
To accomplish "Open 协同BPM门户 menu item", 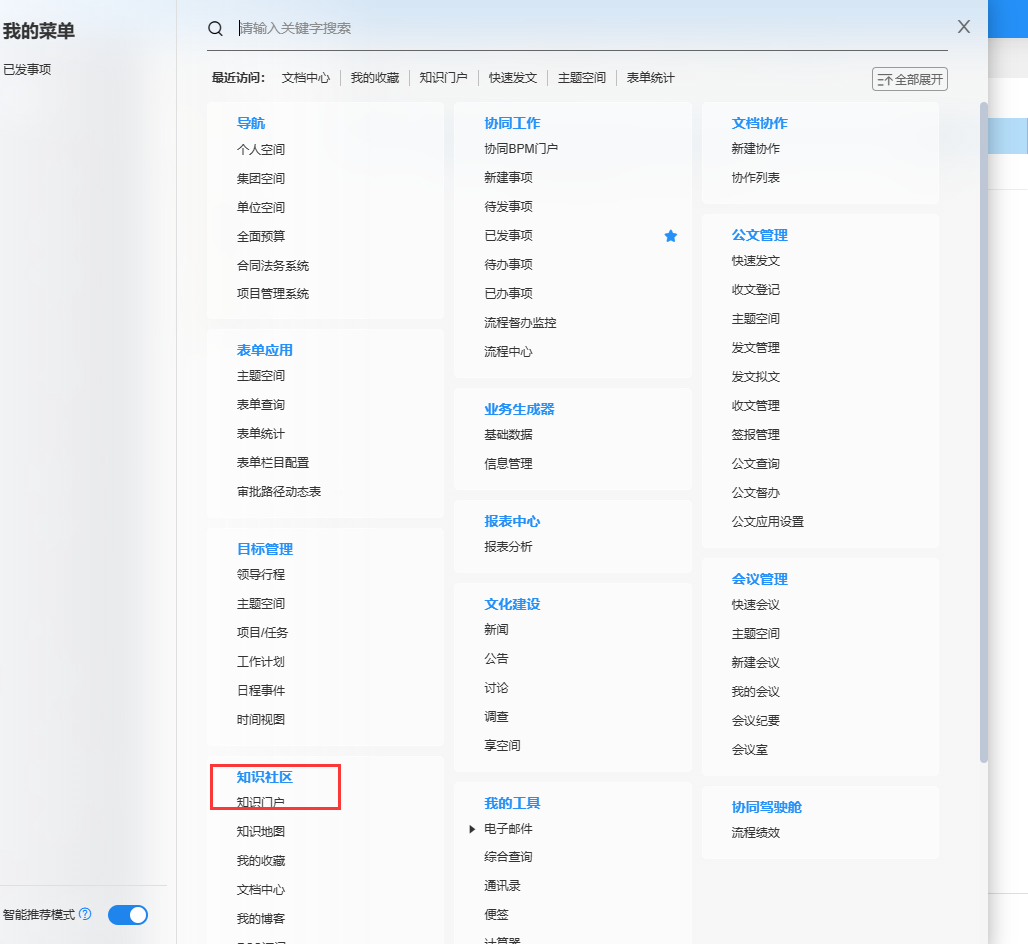I will pyautogui.click(x=520, y=149).
